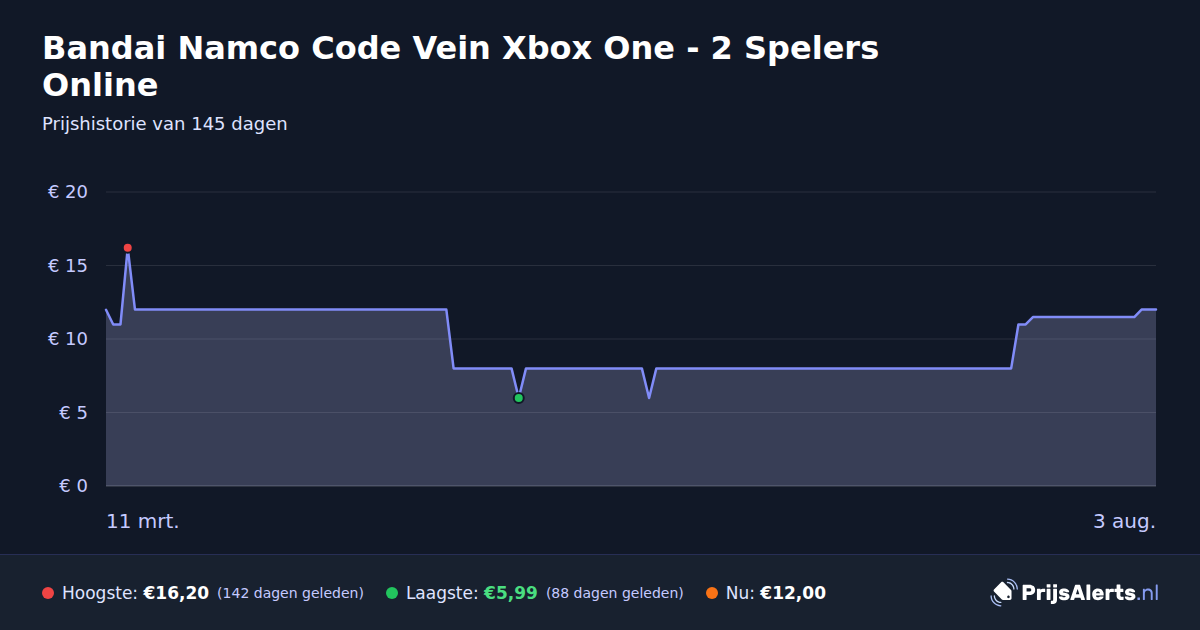This screenshot has width=1200, height=630.
Task: Click the red Hoogste legend dot
Action: [x=48, y=593]
